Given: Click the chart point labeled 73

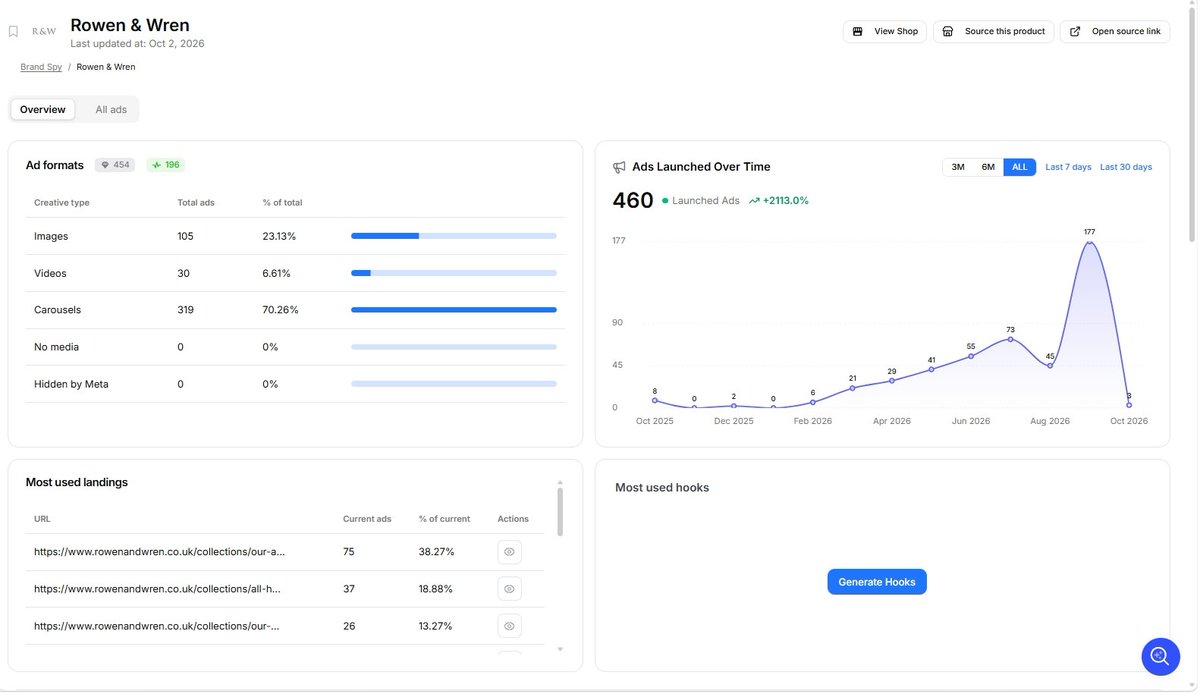Looking at the screenshot, I should tap(1011, 339).
